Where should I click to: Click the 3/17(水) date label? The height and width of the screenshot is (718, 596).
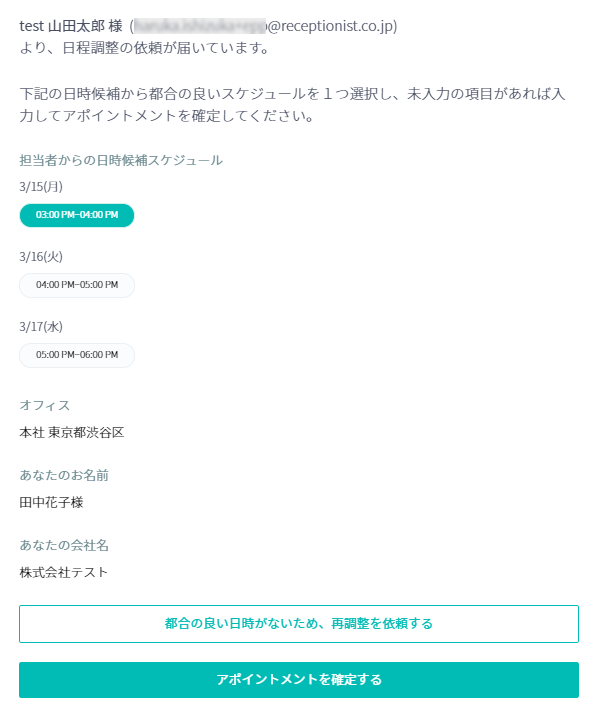pyautogui.click(x=41, y=327)
